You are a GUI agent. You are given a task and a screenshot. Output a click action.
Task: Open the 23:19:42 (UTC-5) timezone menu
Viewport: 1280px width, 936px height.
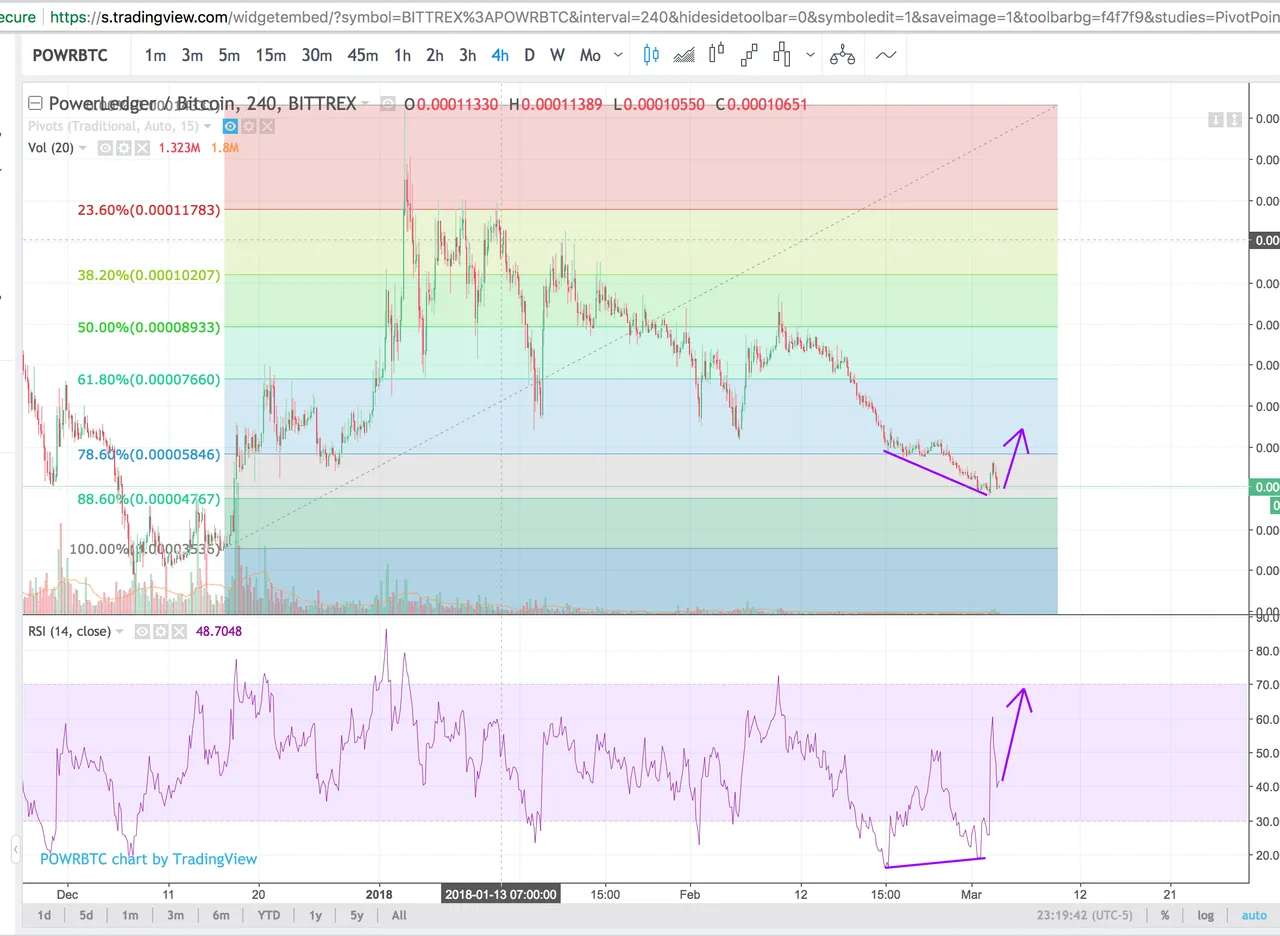click(1085, 915)
